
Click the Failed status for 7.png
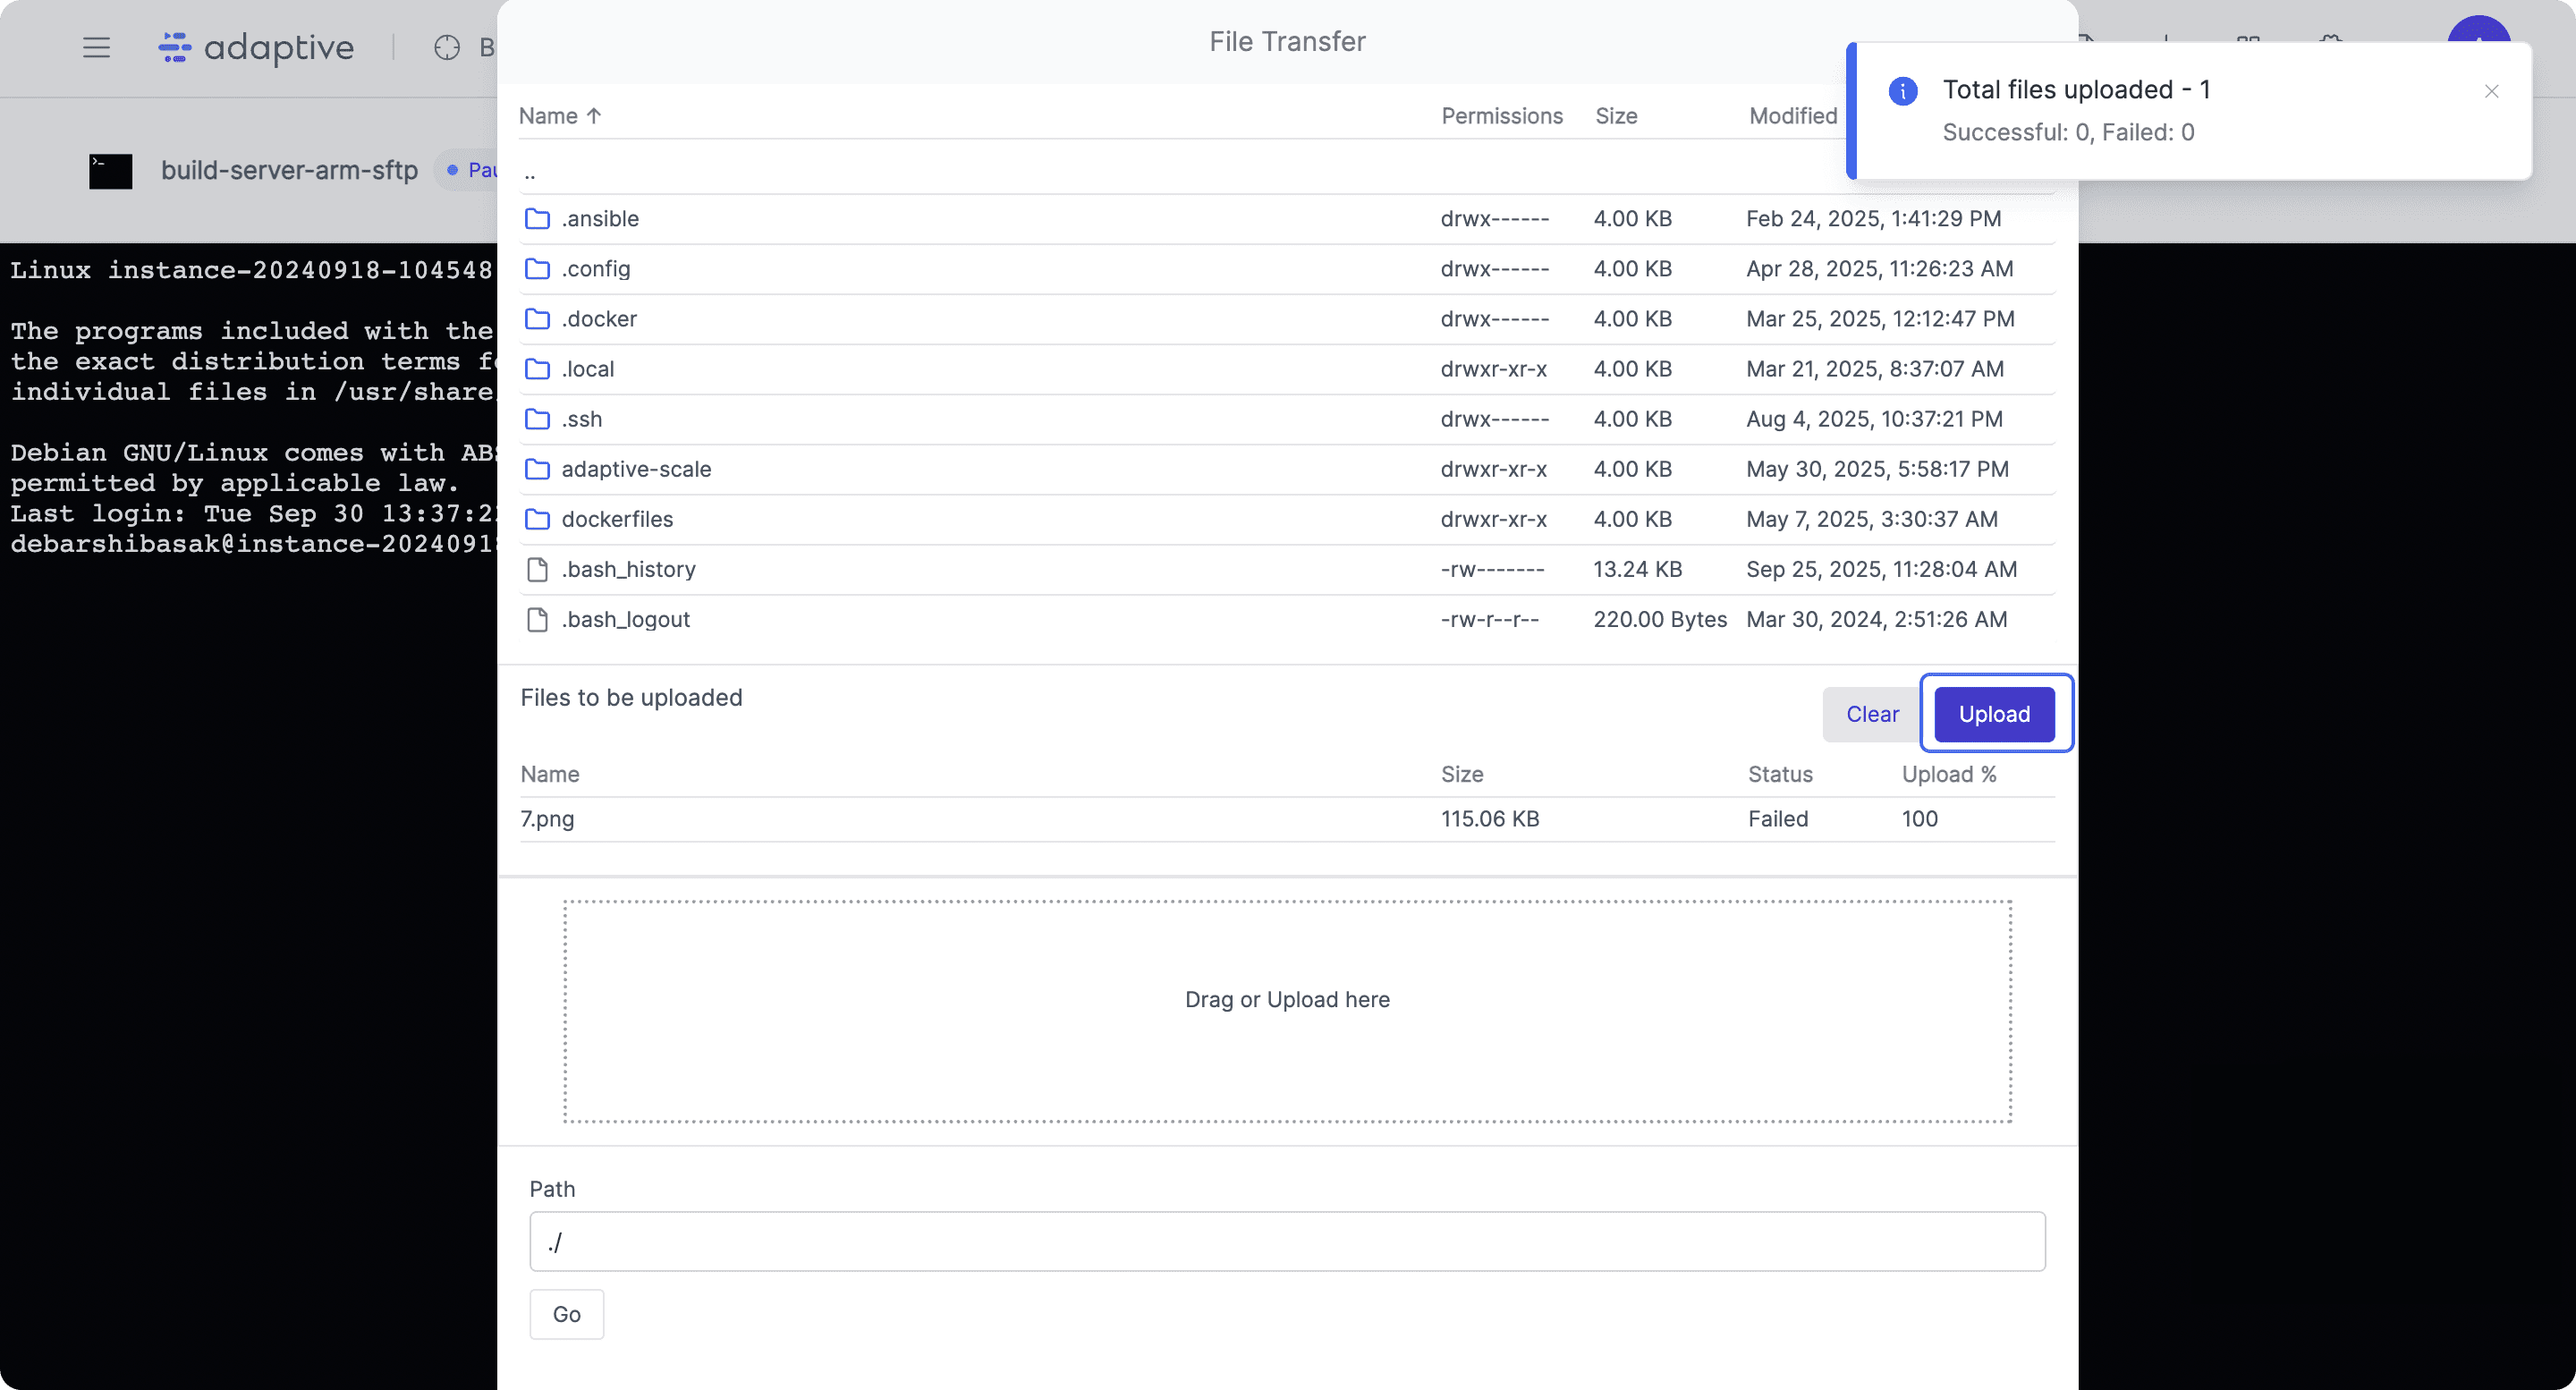click(x=1777, y=819)
